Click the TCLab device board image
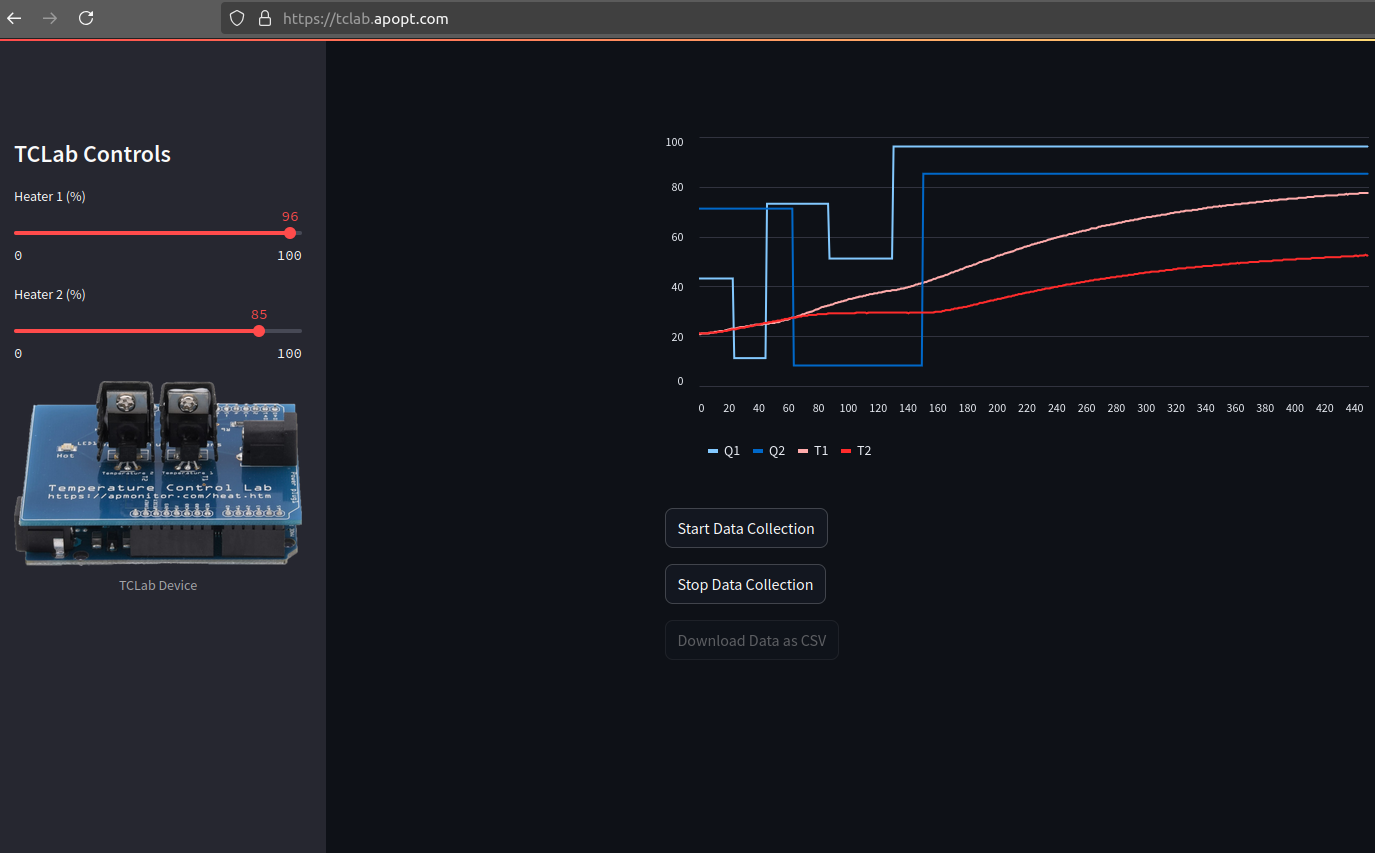The image size is (1375, 853). click(x=158, y=475)
